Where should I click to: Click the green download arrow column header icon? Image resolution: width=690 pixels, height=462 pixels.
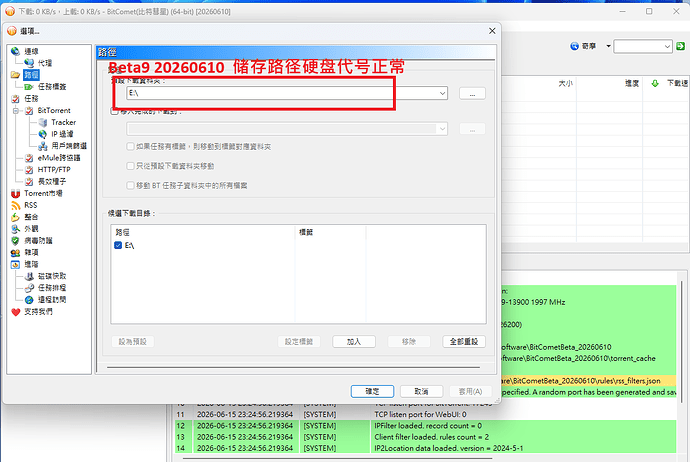pyautogui.click(x=655, y=83)
